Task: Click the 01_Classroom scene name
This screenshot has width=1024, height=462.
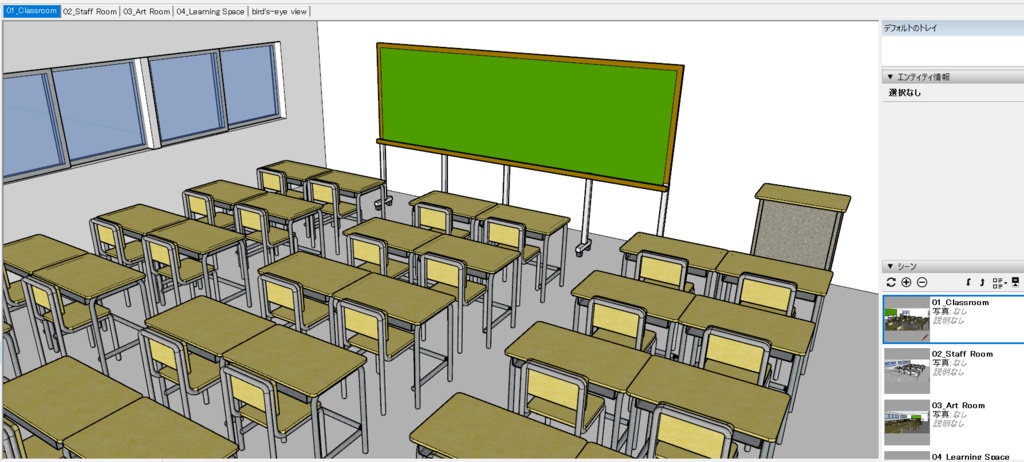Action: coord(960,303)
